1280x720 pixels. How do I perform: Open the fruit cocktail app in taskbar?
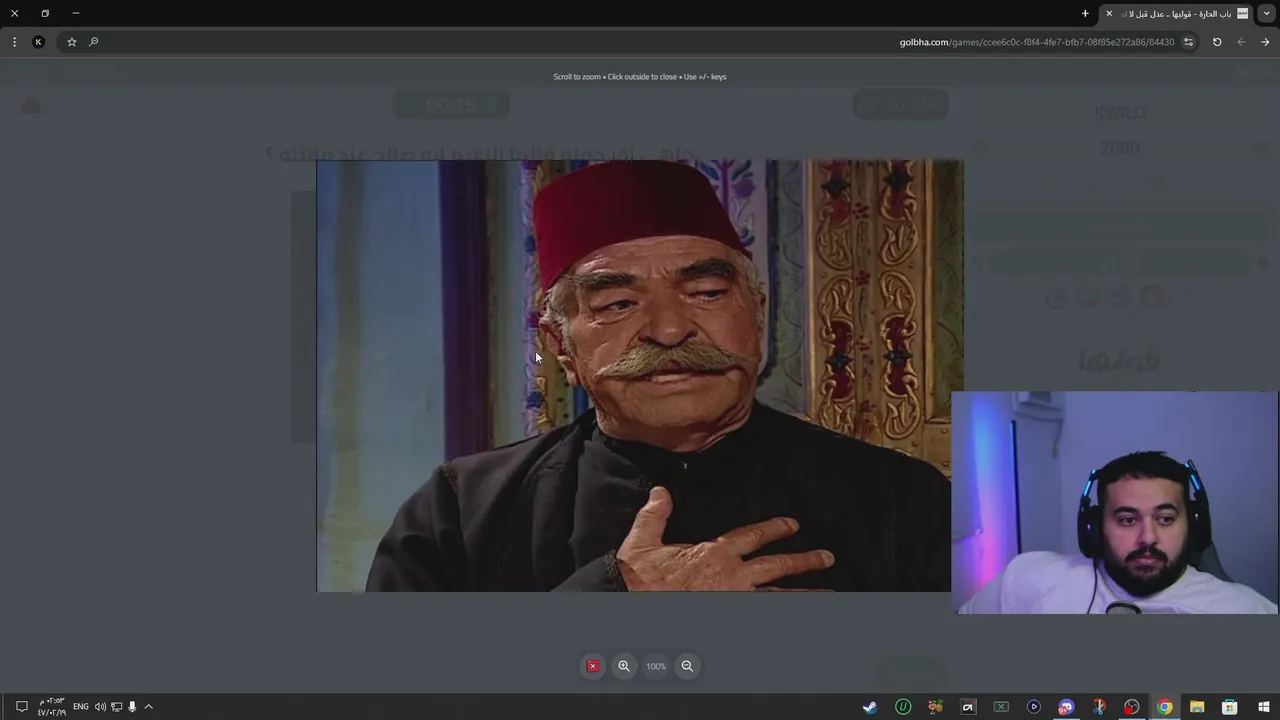(935, 707)
